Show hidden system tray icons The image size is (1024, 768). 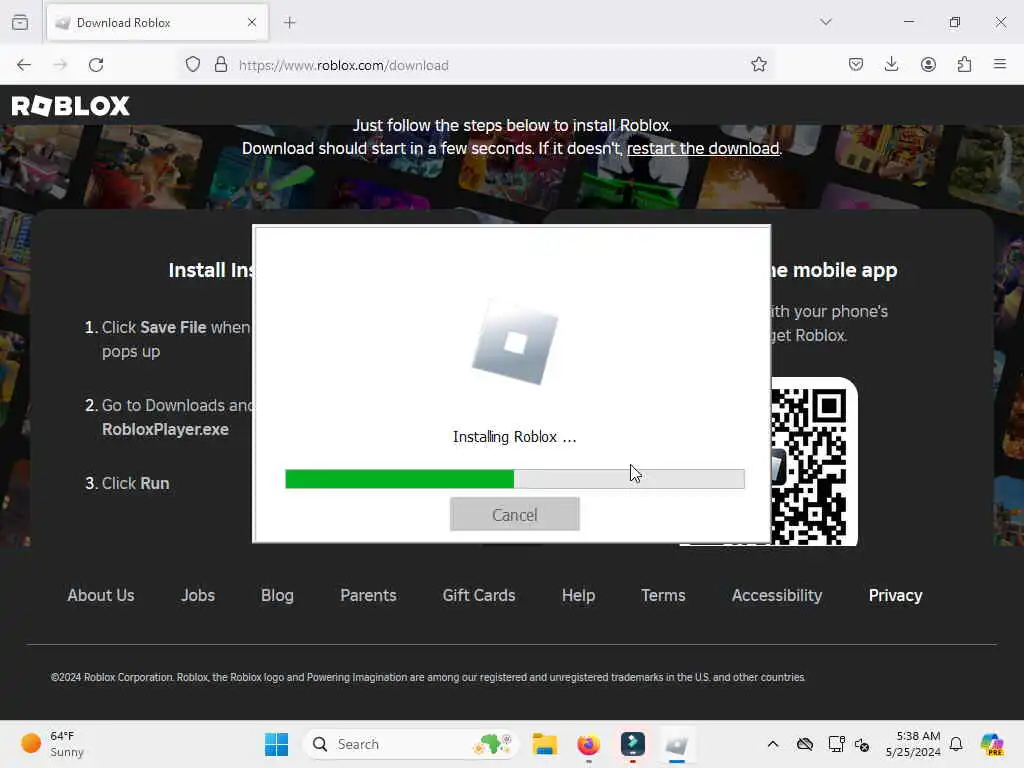773,744
